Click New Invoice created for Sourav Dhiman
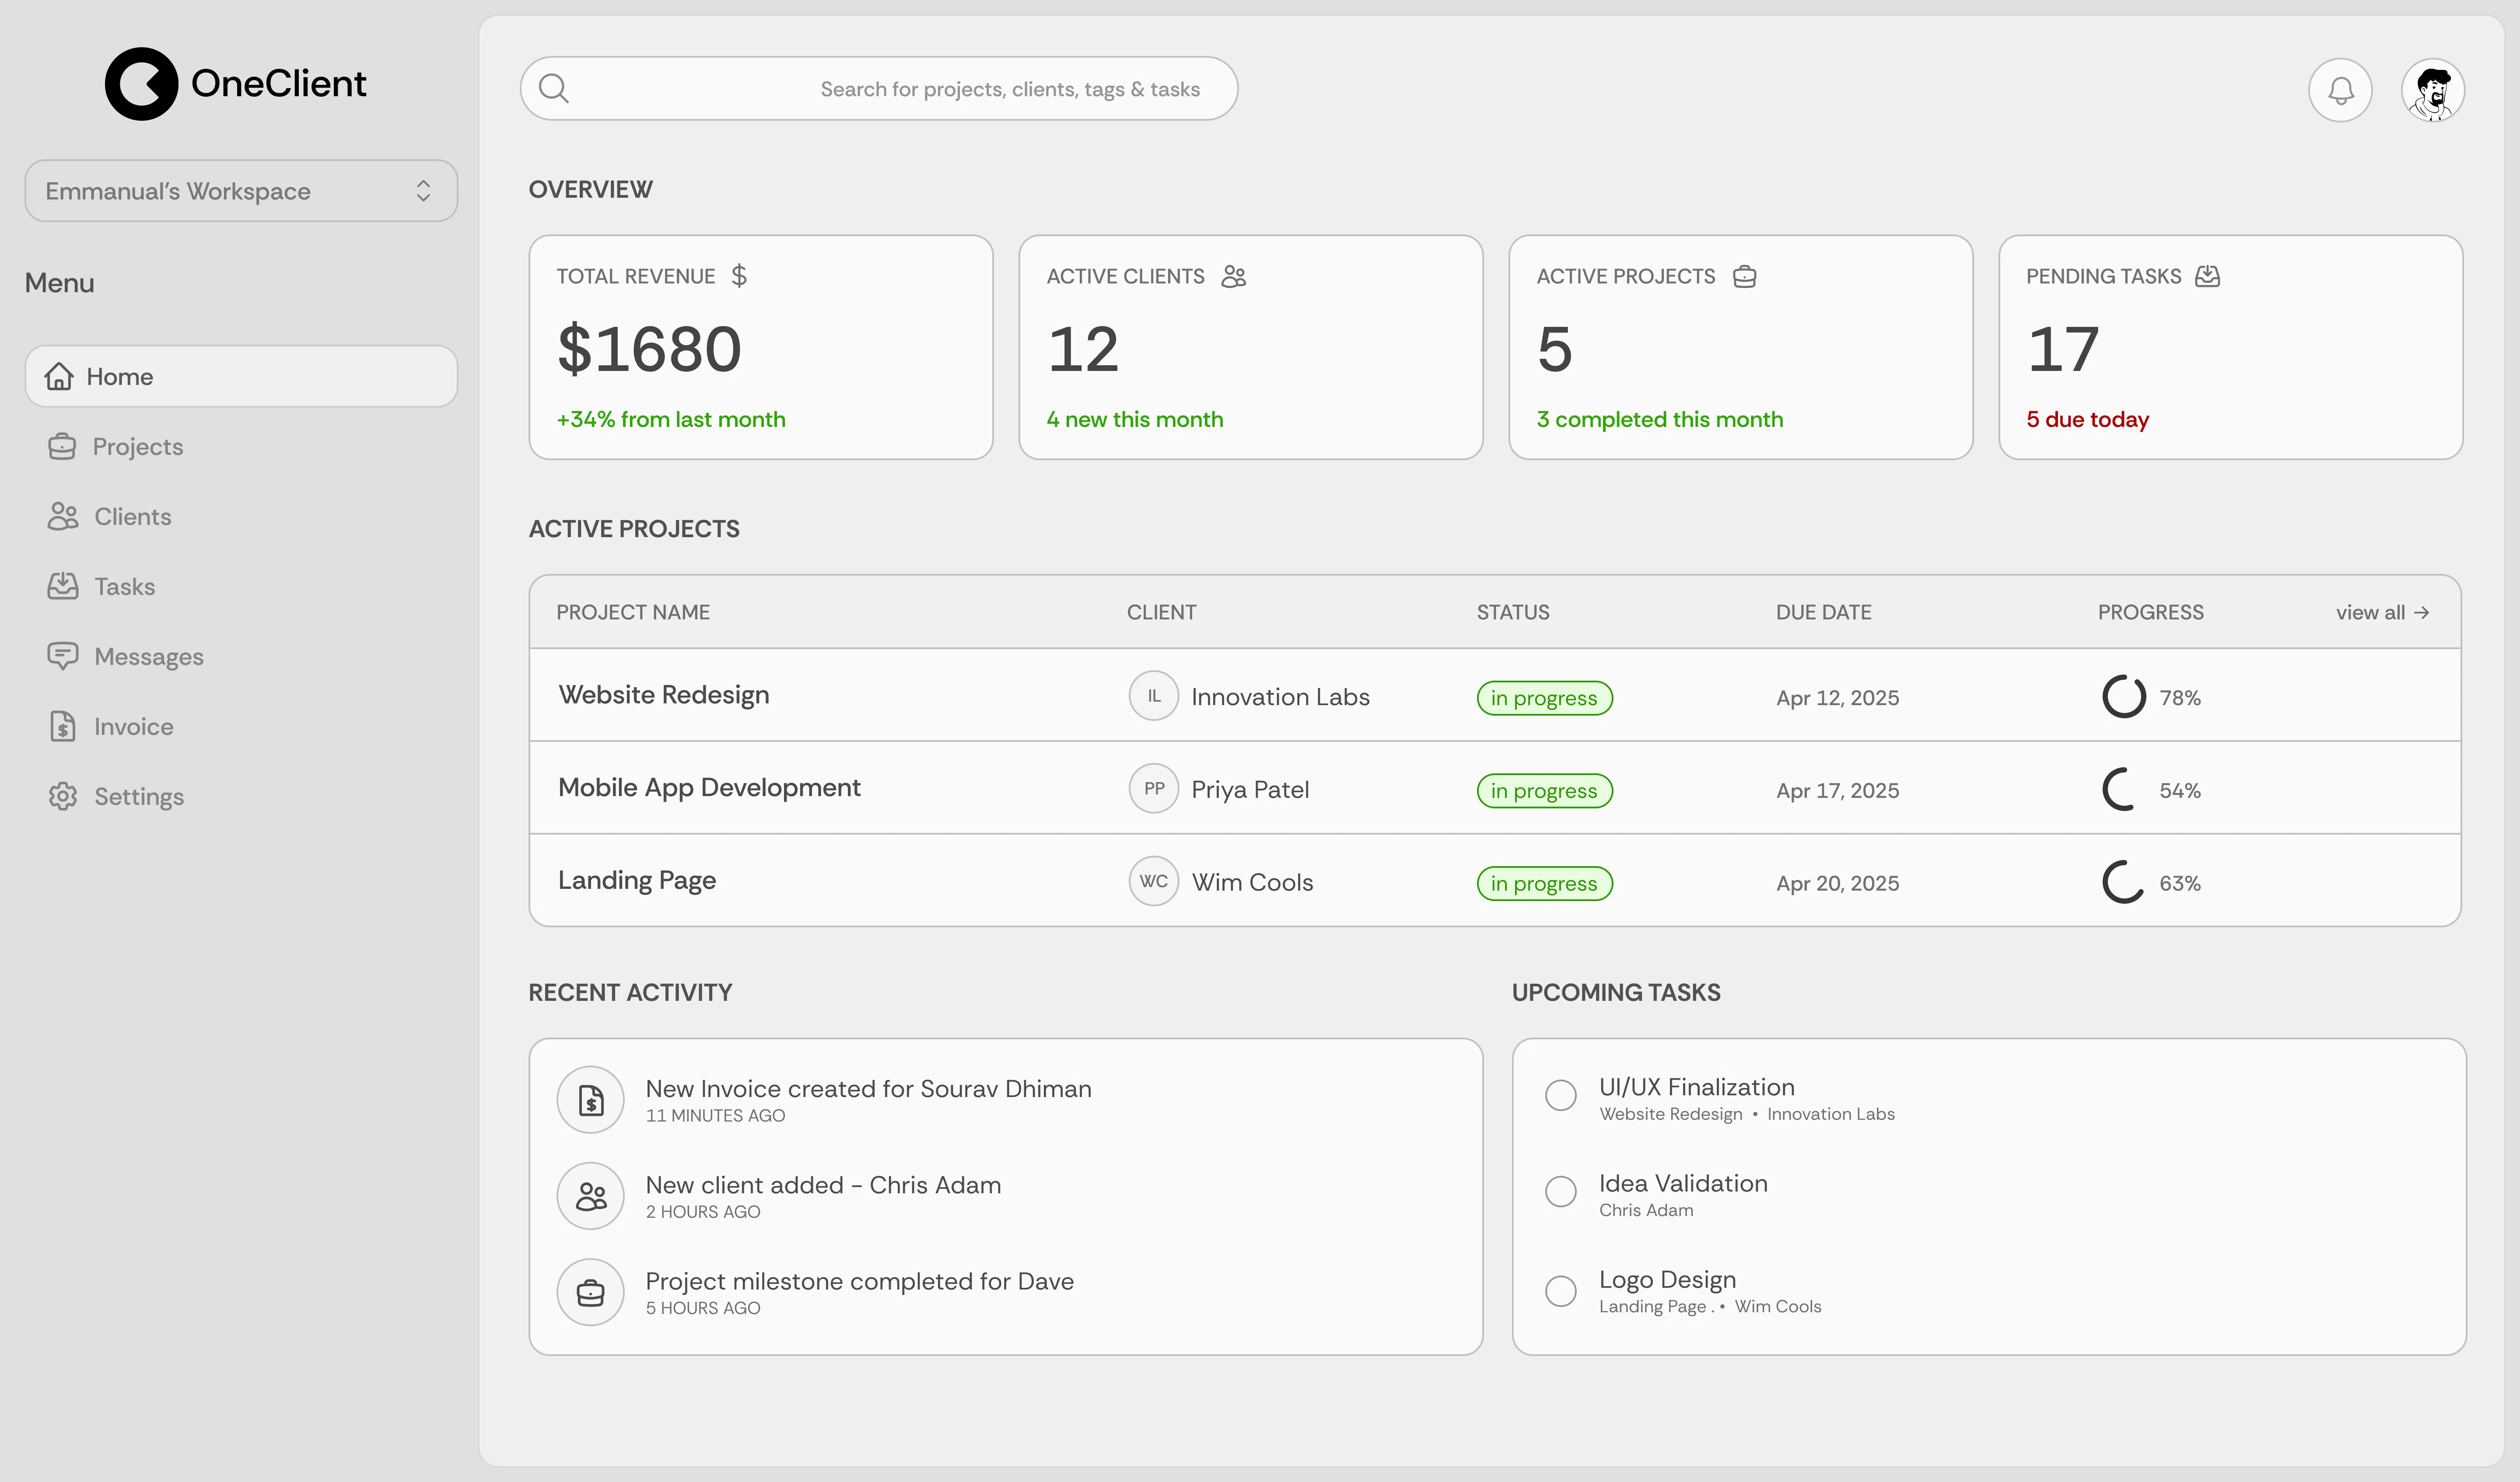Screen dimensions: 2520x1482 coord(868,1089)
